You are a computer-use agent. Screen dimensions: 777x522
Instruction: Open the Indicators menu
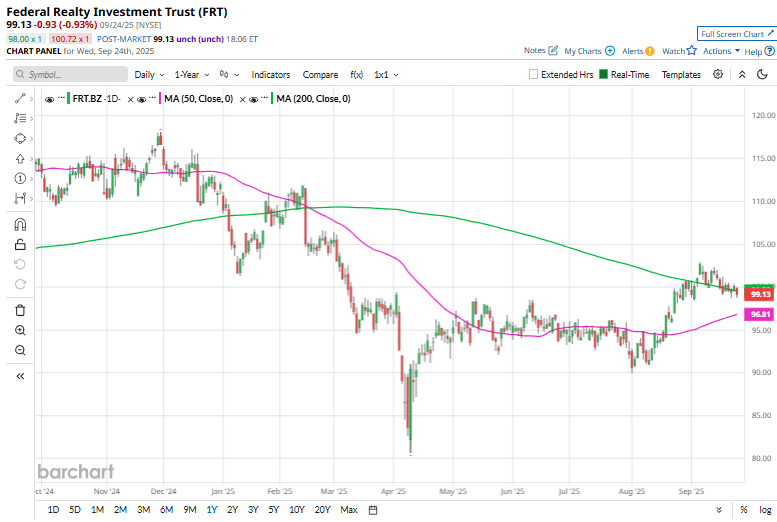click(271, 74)
